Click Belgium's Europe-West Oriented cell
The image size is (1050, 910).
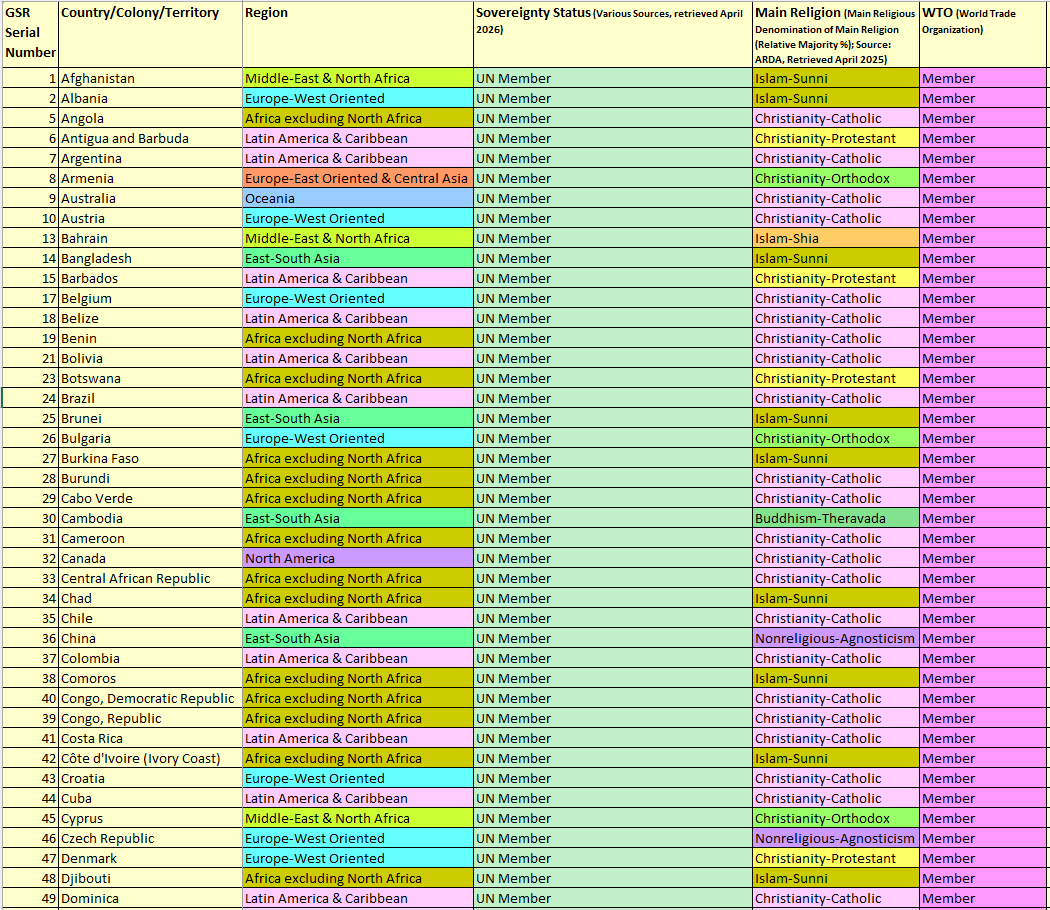pyautogui.click(x=358, y=299)
